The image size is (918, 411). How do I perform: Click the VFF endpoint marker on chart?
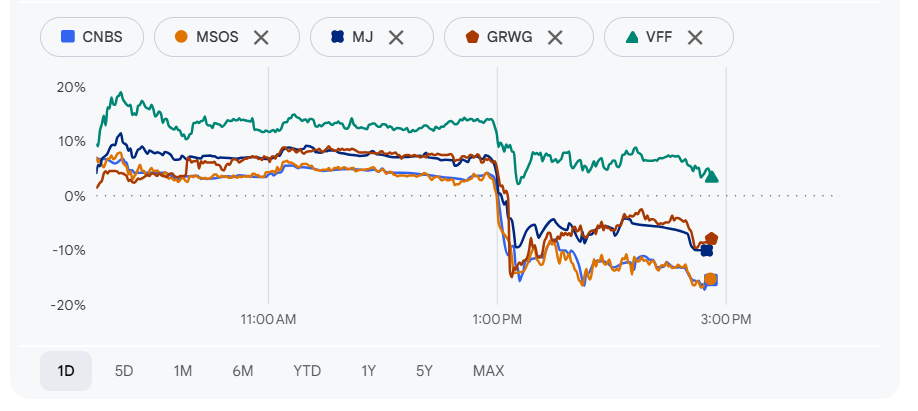(x=712, y=176)
